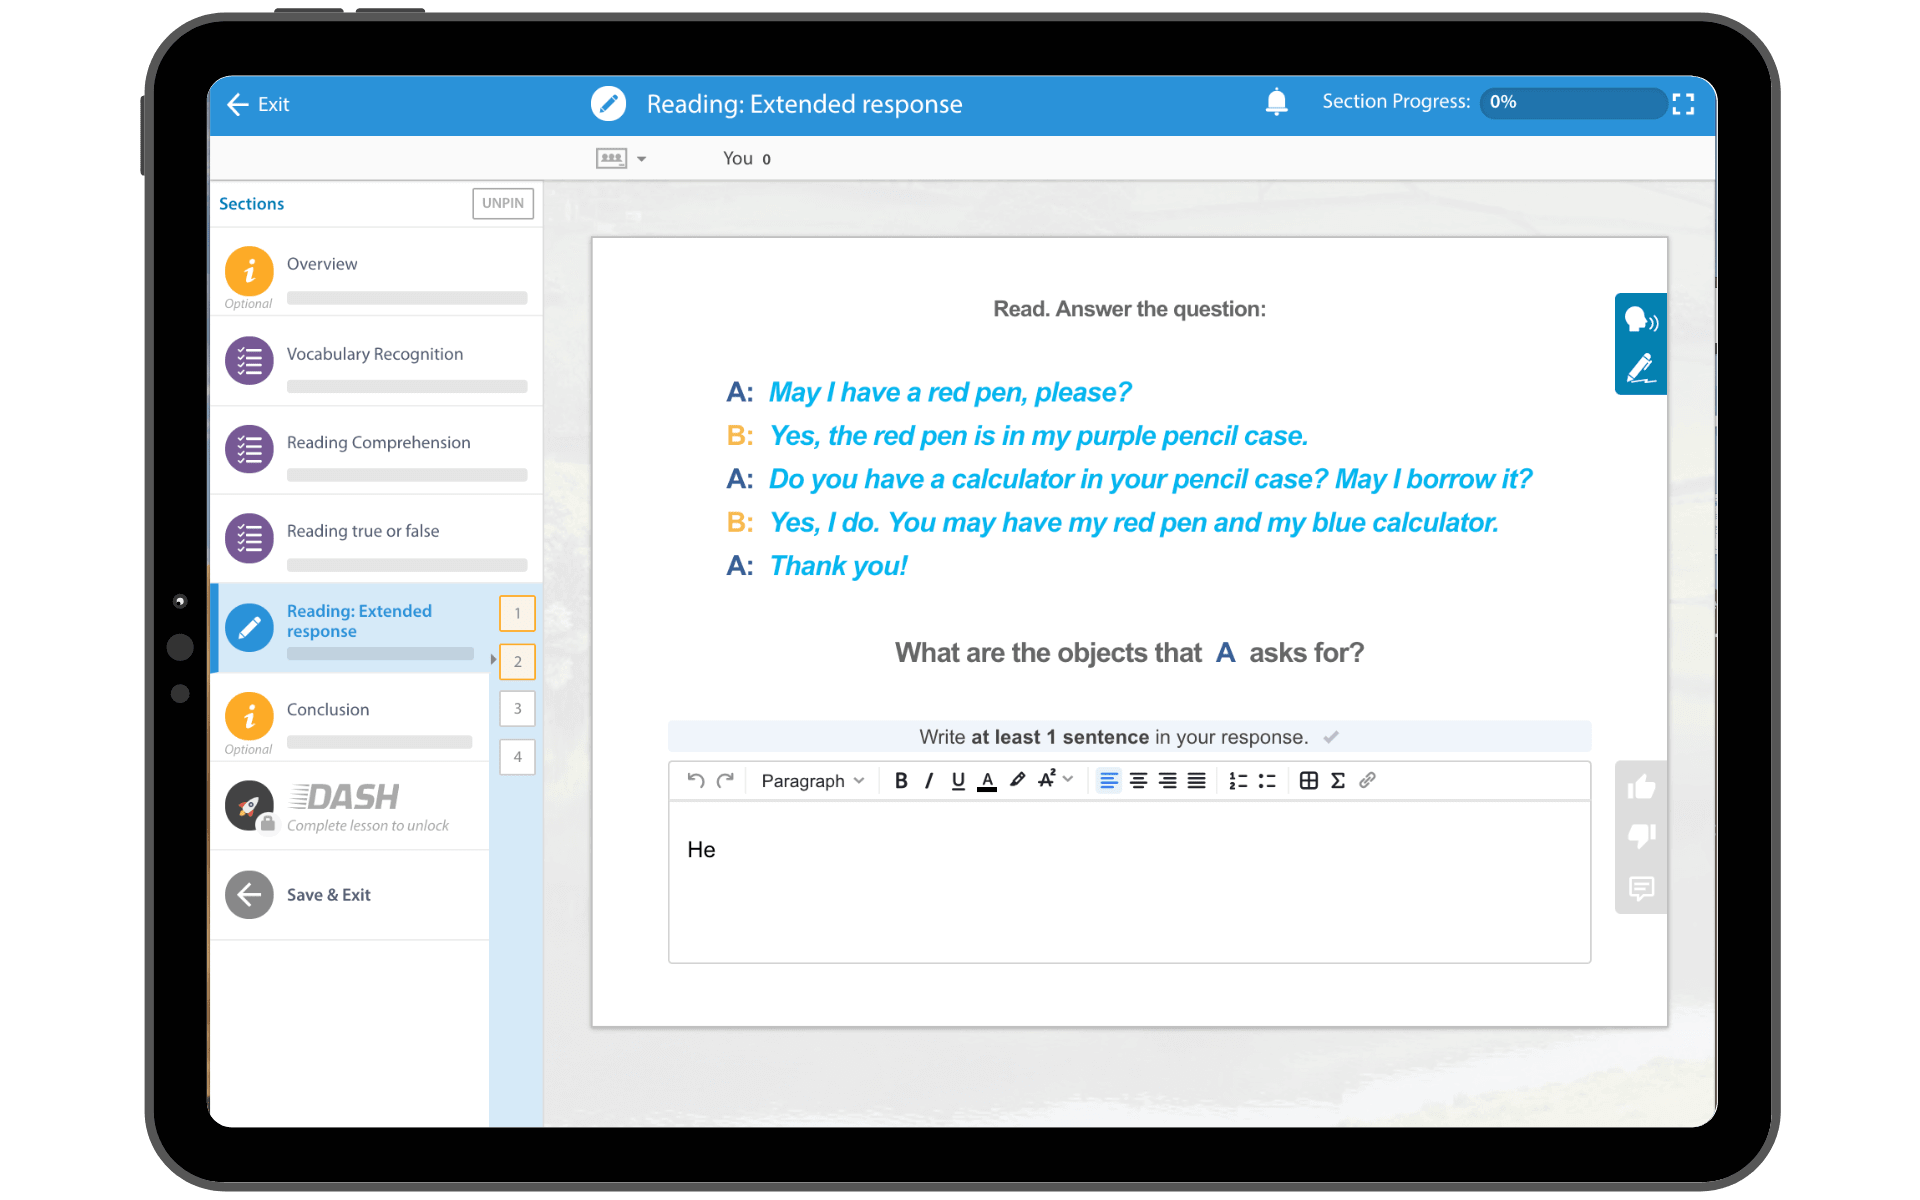Select Reading: Extended response section
Viewport: 1920px width, 1200px height.
pos(350,628)
